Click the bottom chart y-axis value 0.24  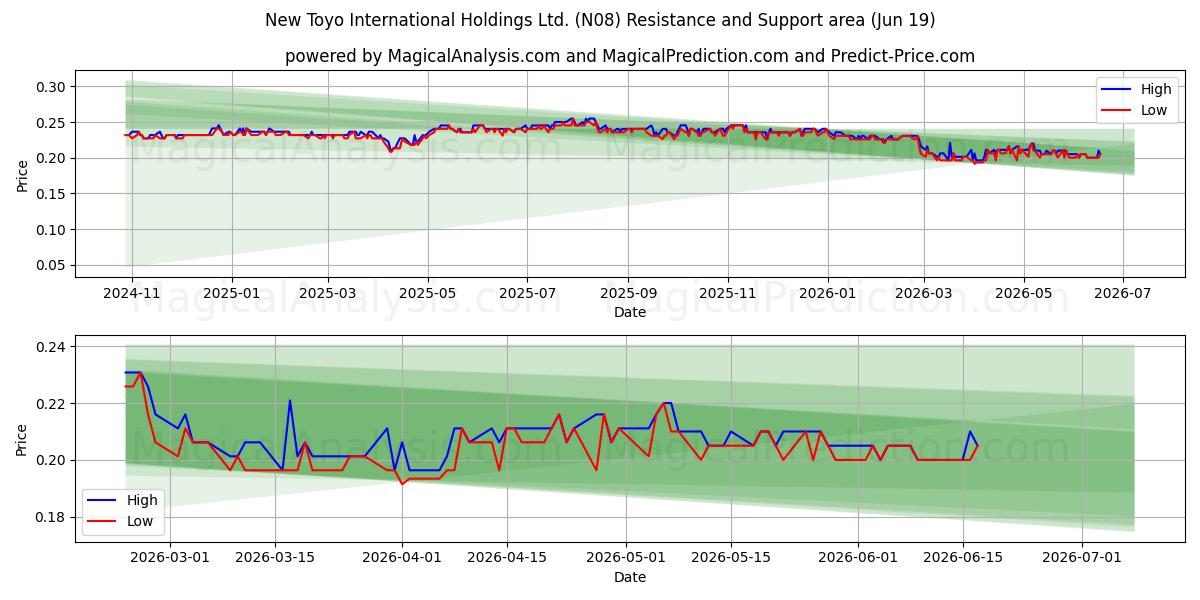[x=50, y=347]
